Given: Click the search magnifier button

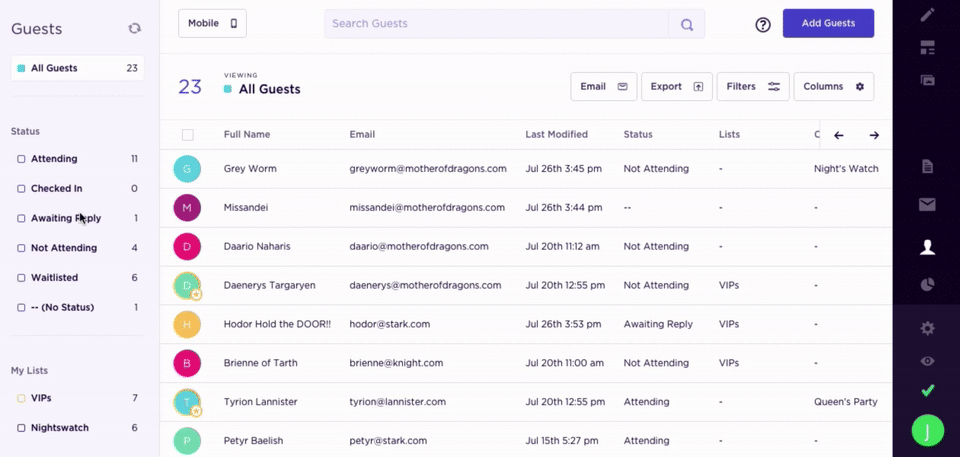Looking at the screenshot, I should 687,24.
